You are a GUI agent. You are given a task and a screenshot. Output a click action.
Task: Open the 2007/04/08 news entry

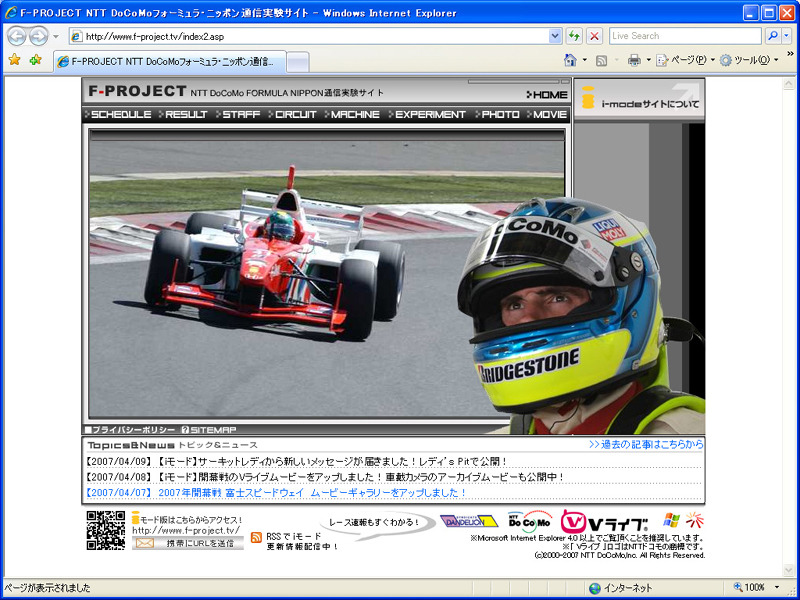coord(325,477)
